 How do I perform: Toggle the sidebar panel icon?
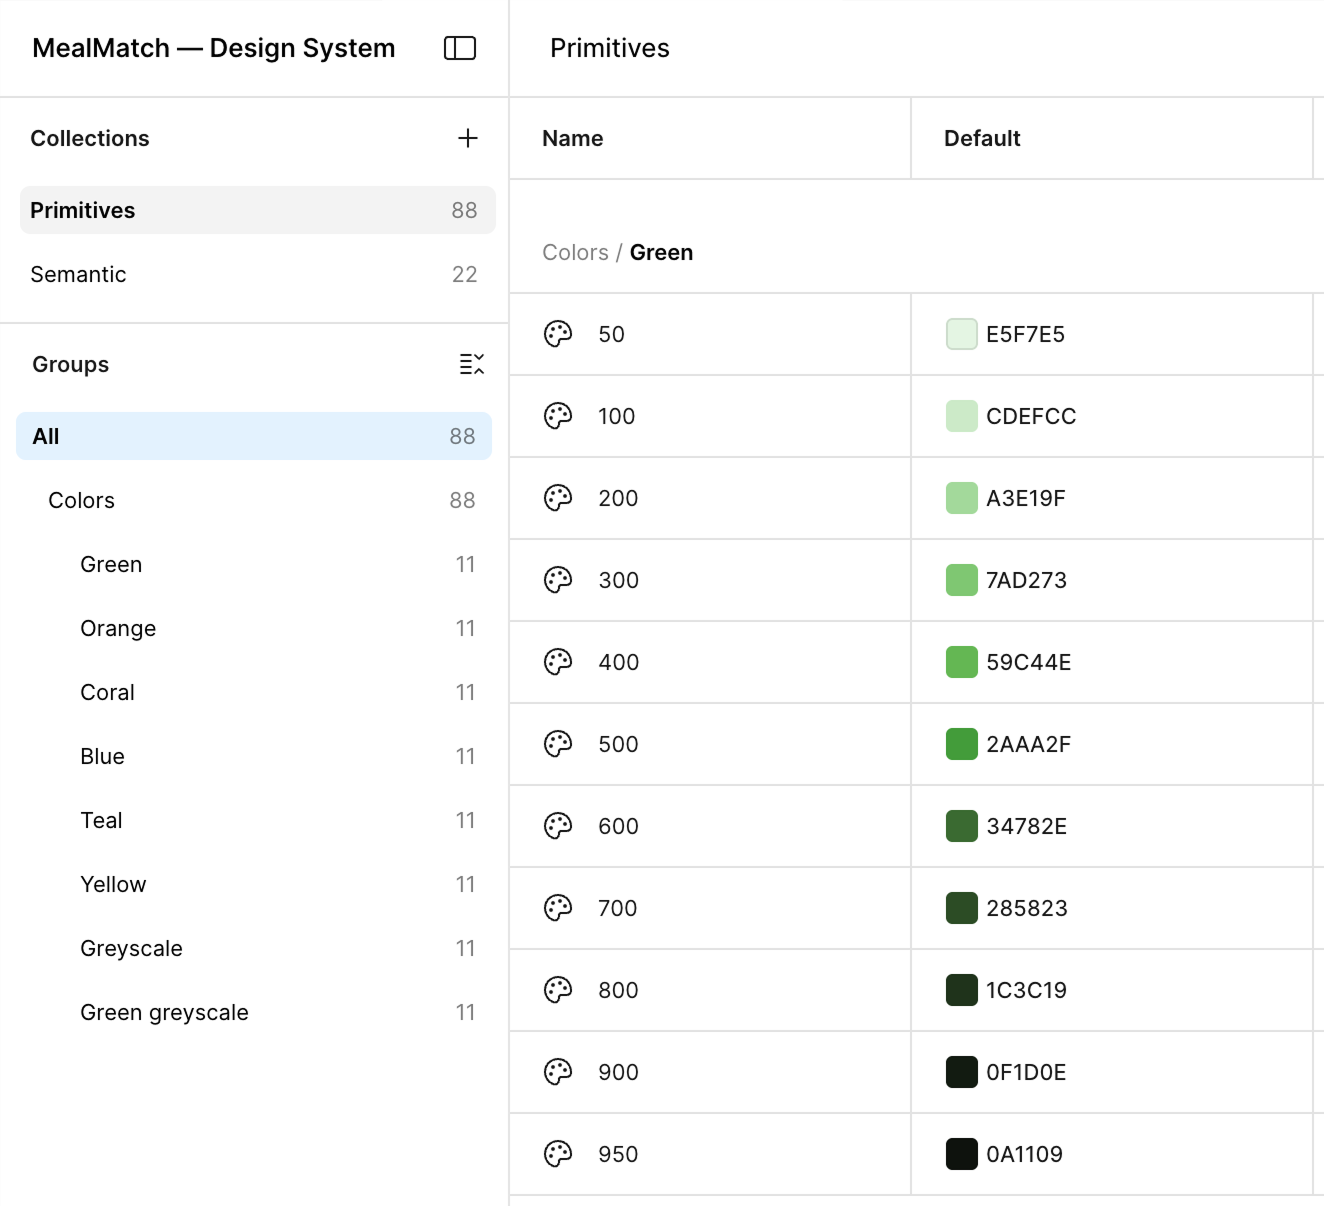pos(460,48)
